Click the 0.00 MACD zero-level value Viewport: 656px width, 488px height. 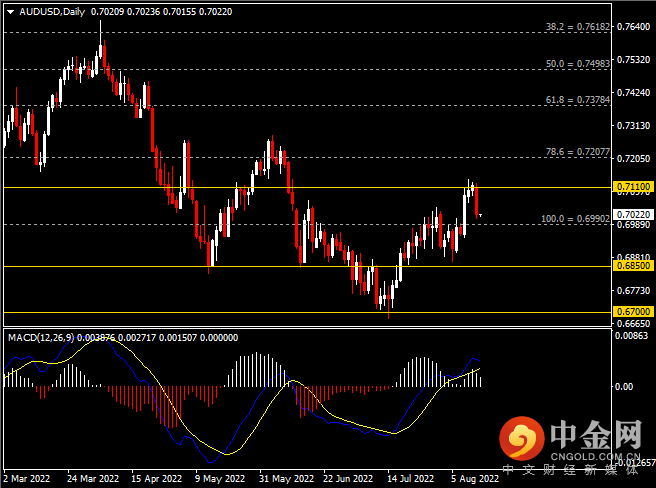point(624,387)
